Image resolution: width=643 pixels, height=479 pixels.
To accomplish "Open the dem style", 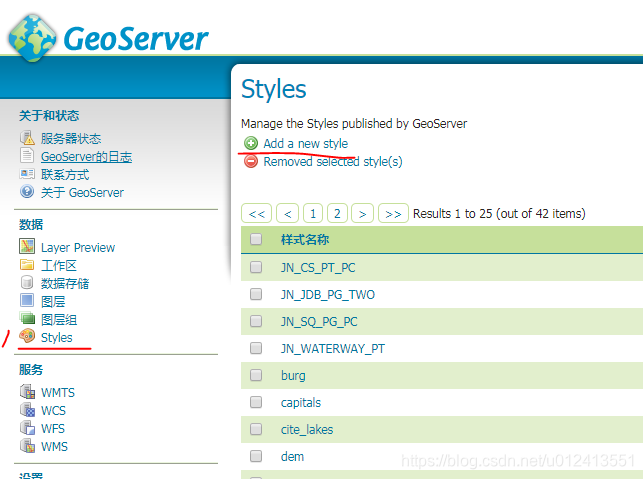I will [x=292, y=456].
